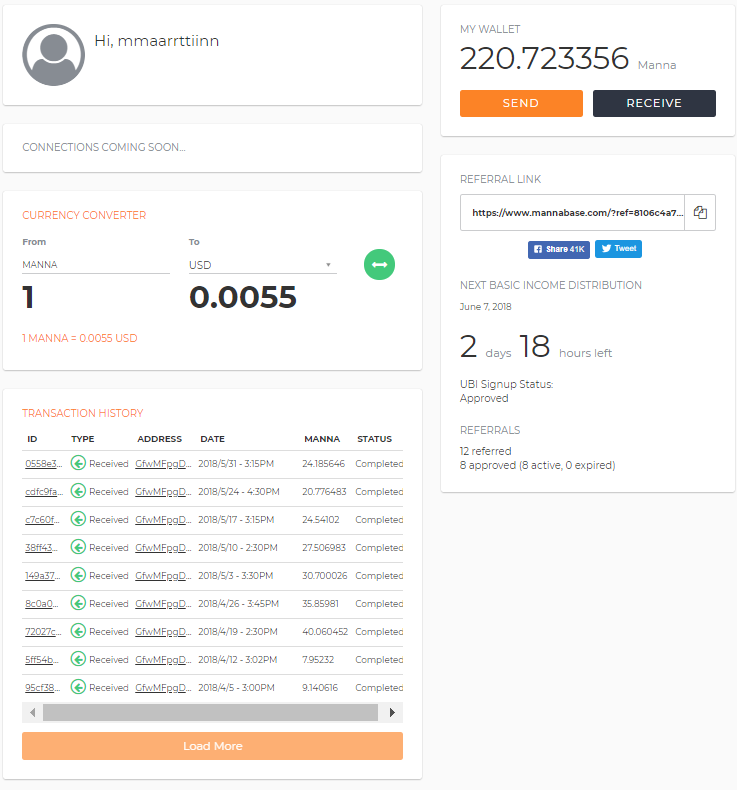Open address link in 2018/4/5 transaction row
Screen dimensions: 737x790
point(163,687)
